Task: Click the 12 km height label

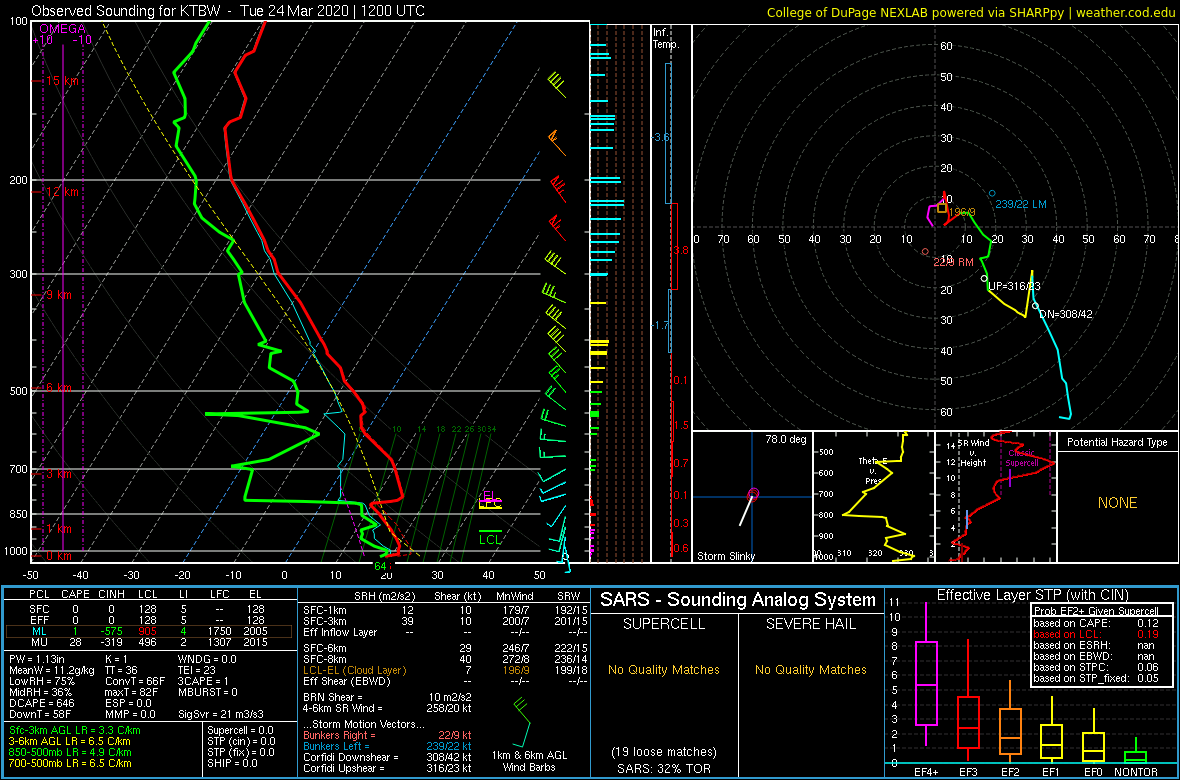Action: 62,192
